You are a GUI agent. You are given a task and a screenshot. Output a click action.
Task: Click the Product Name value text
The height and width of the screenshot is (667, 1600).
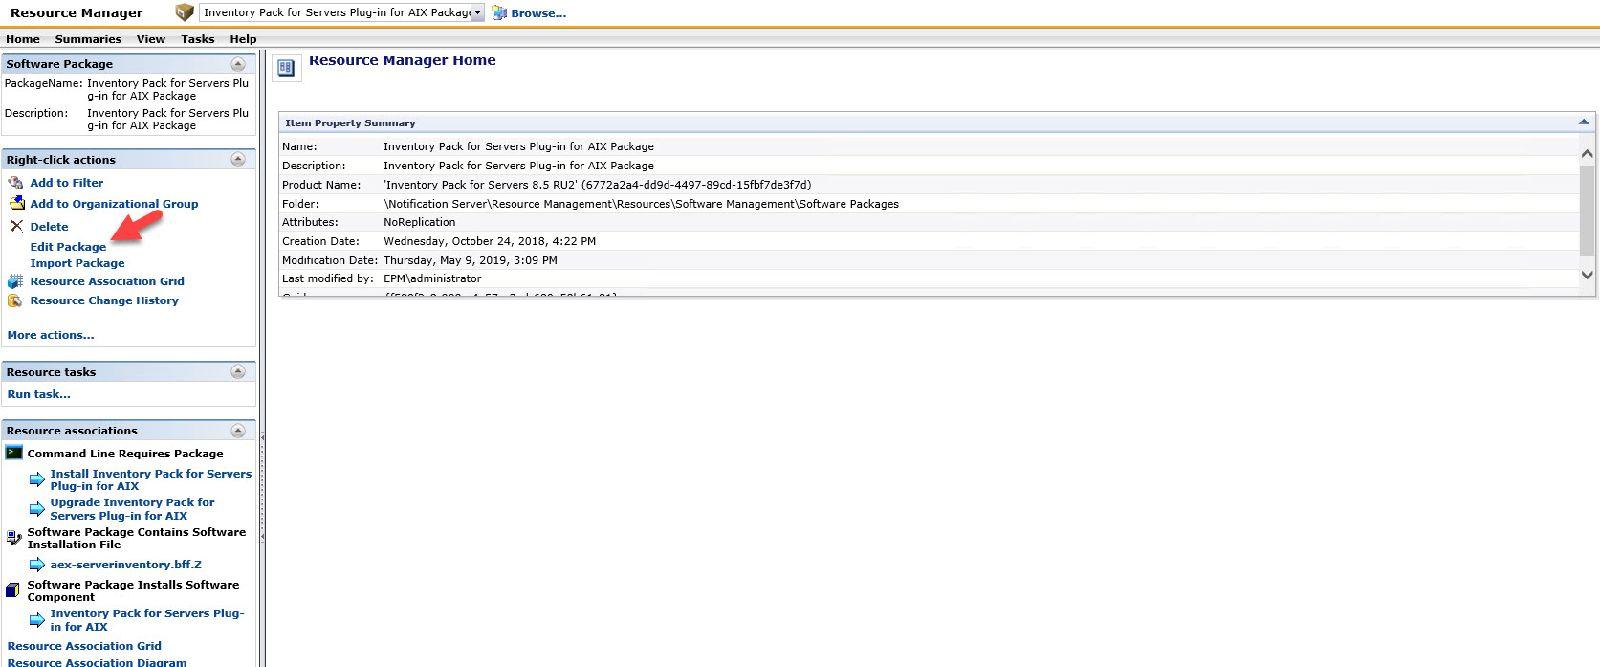(597, 185)
